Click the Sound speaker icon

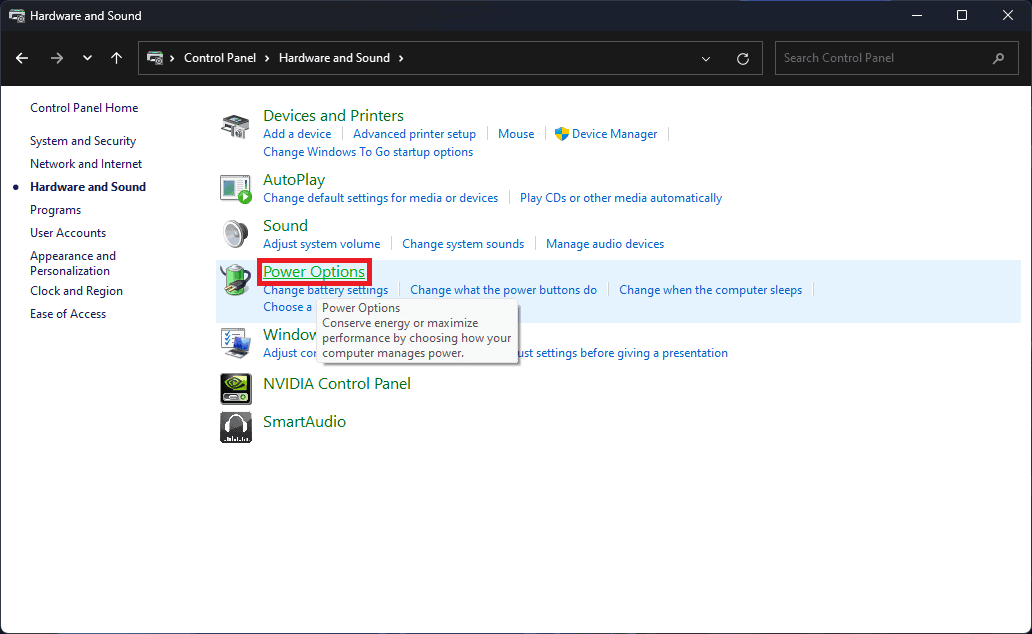click(235, 234)
